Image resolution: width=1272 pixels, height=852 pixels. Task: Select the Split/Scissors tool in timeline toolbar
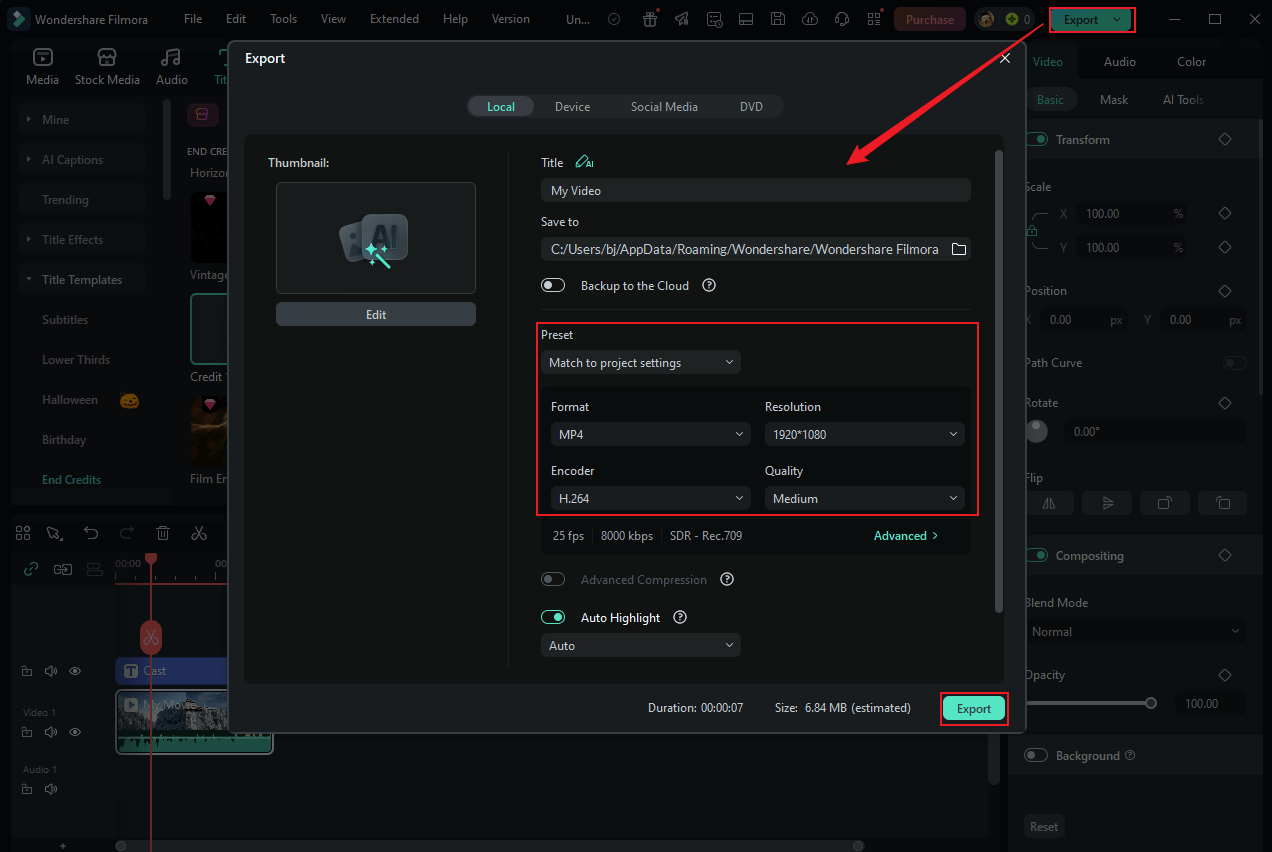pyautogui.click(x=199, y=533)
